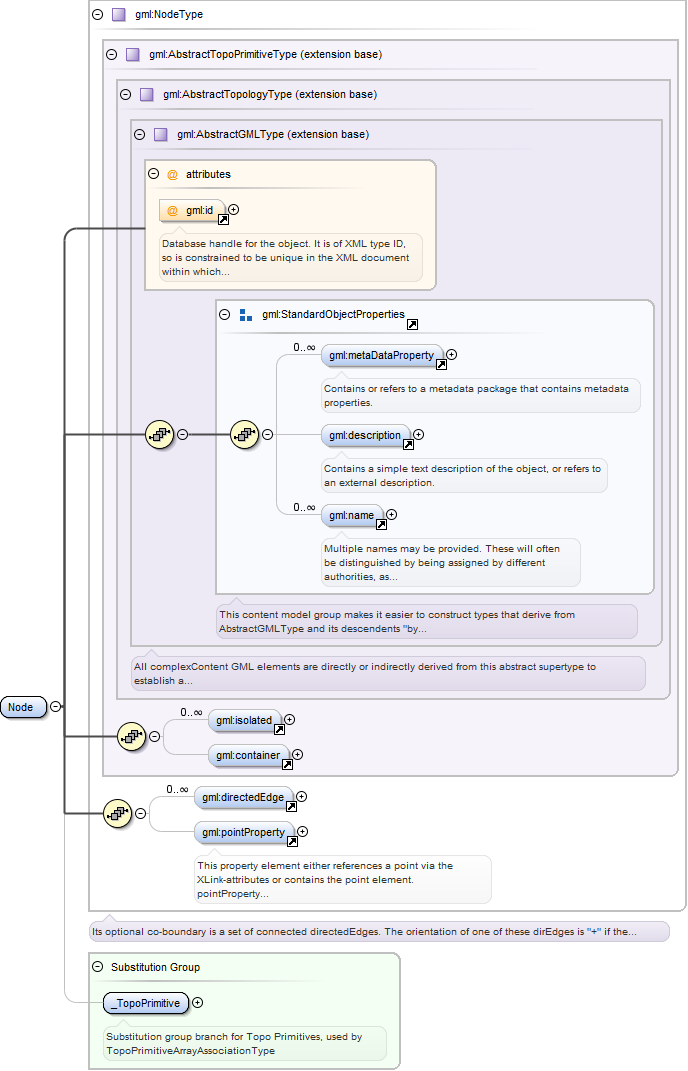
Task: Click 'Contains a simple text description' note
Action: tap(465, 475)
